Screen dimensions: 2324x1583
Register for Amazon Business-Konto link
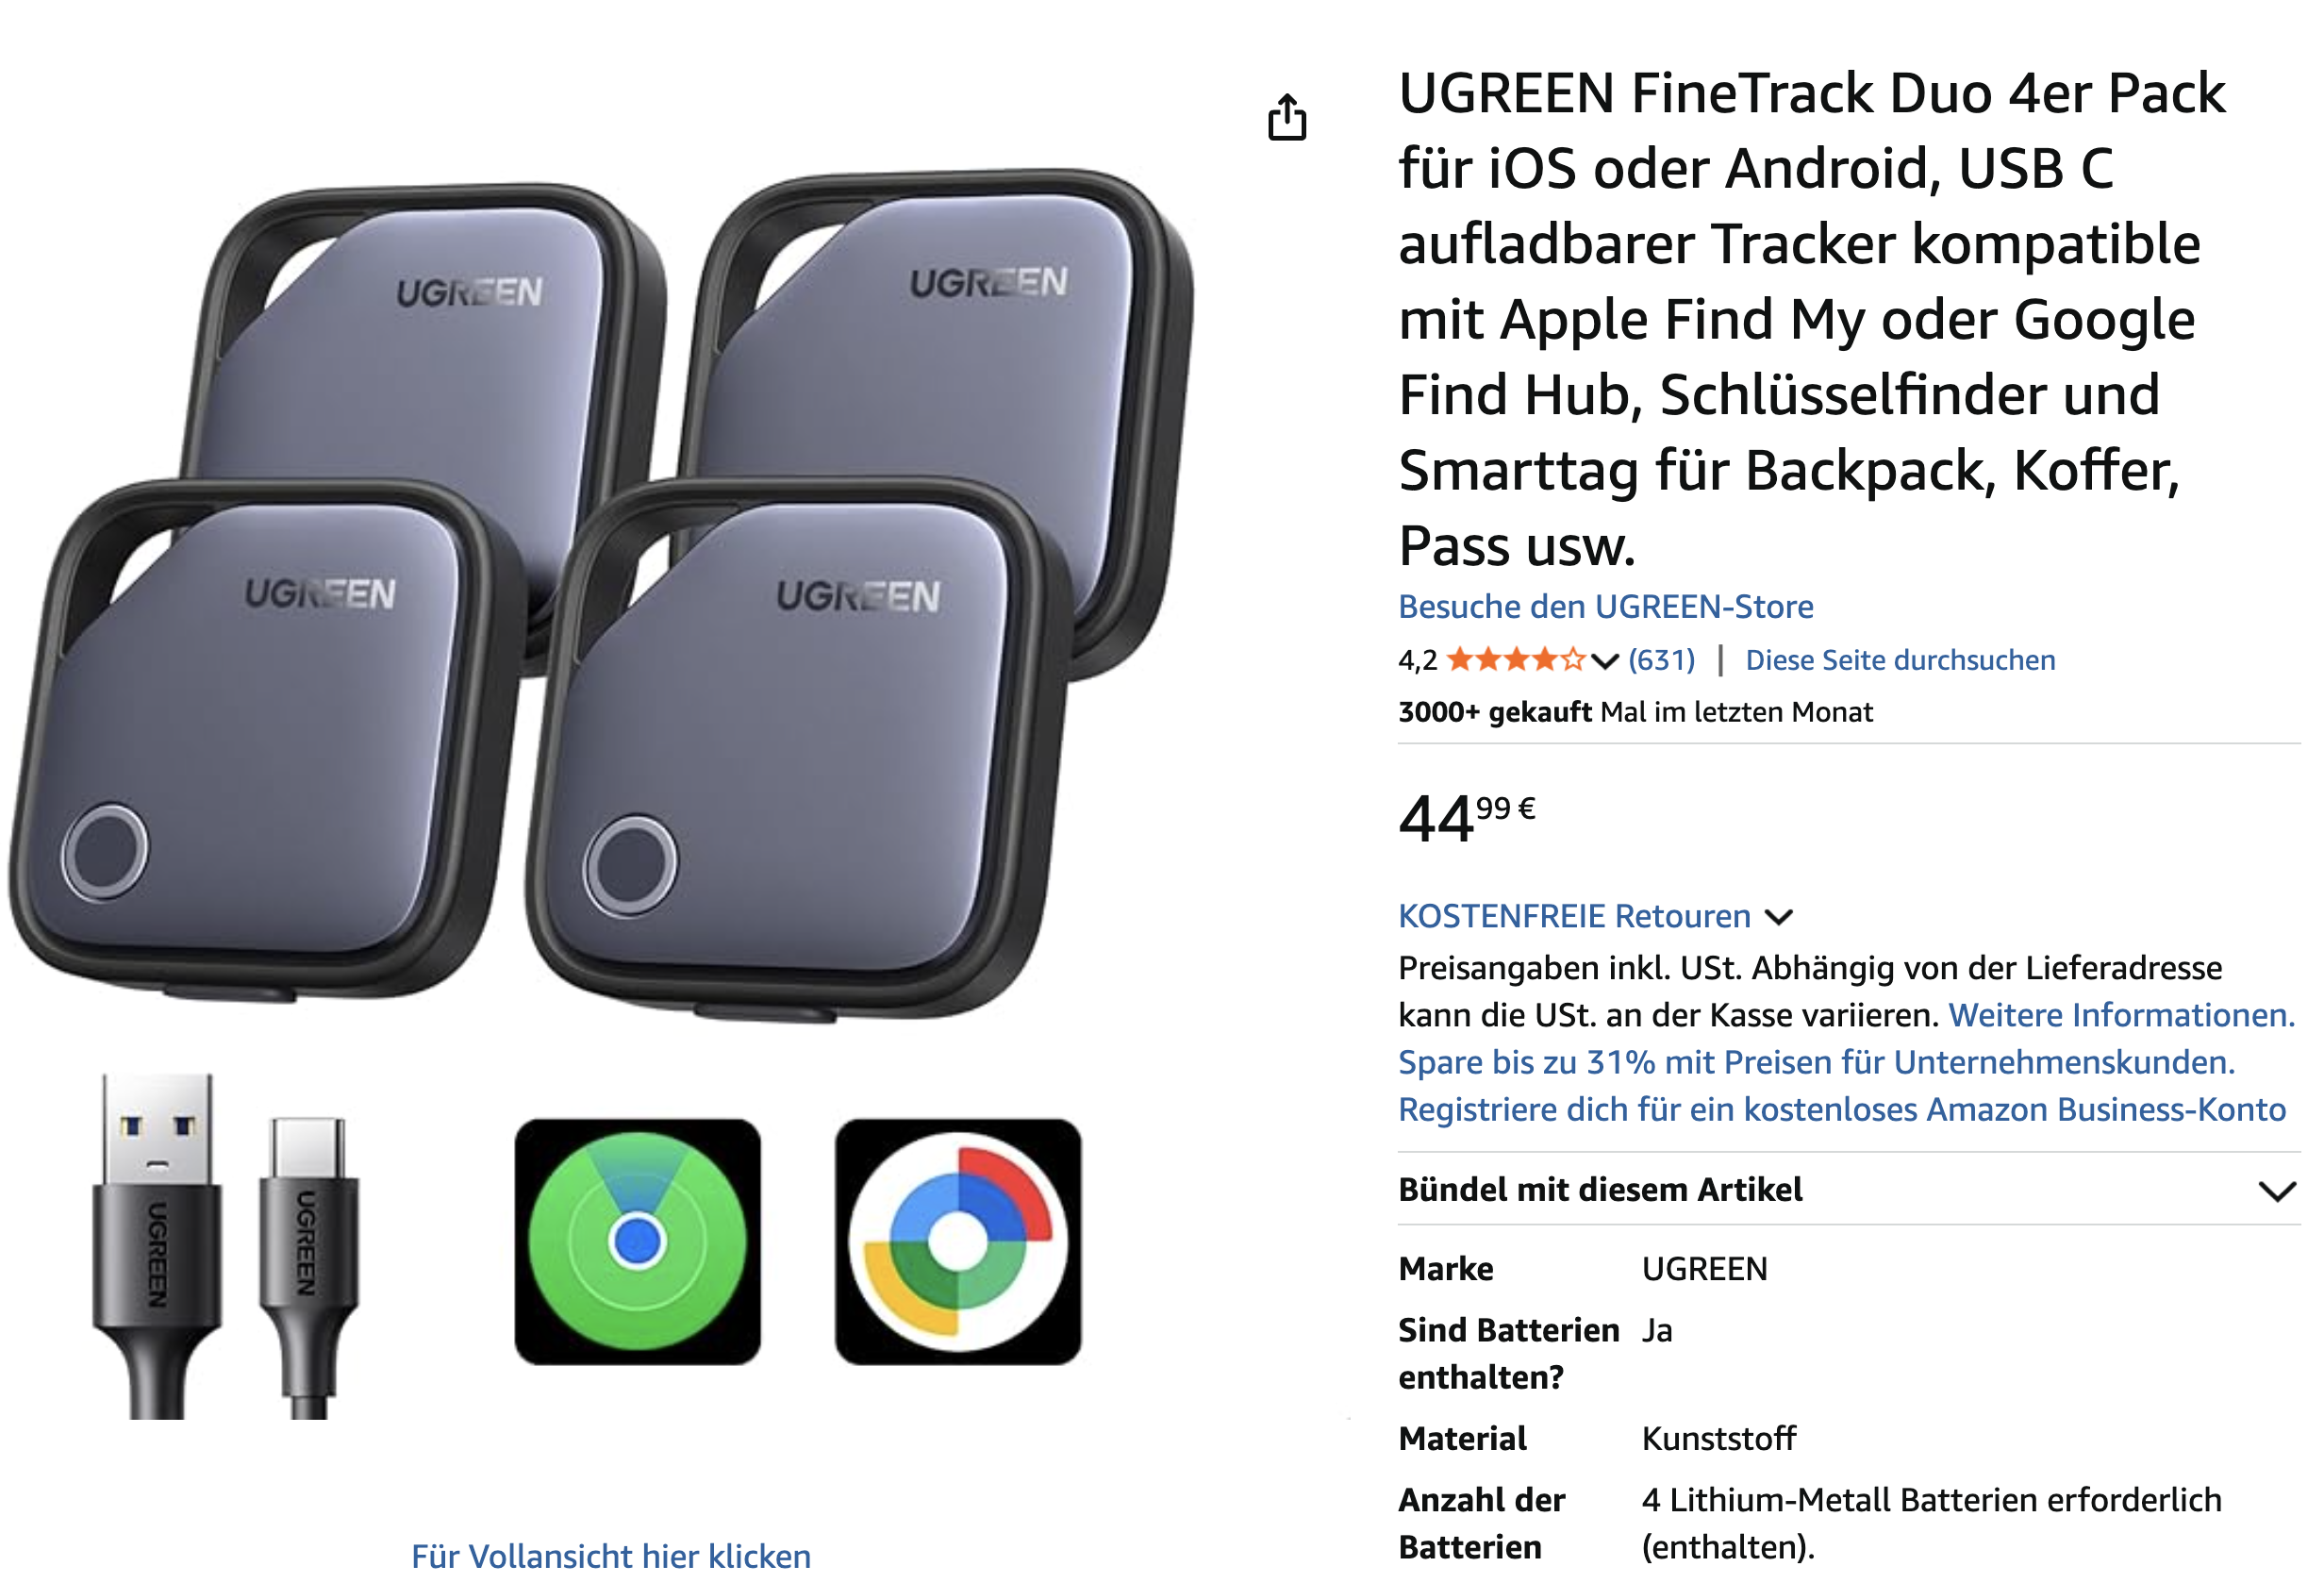coord(1841,1109)
